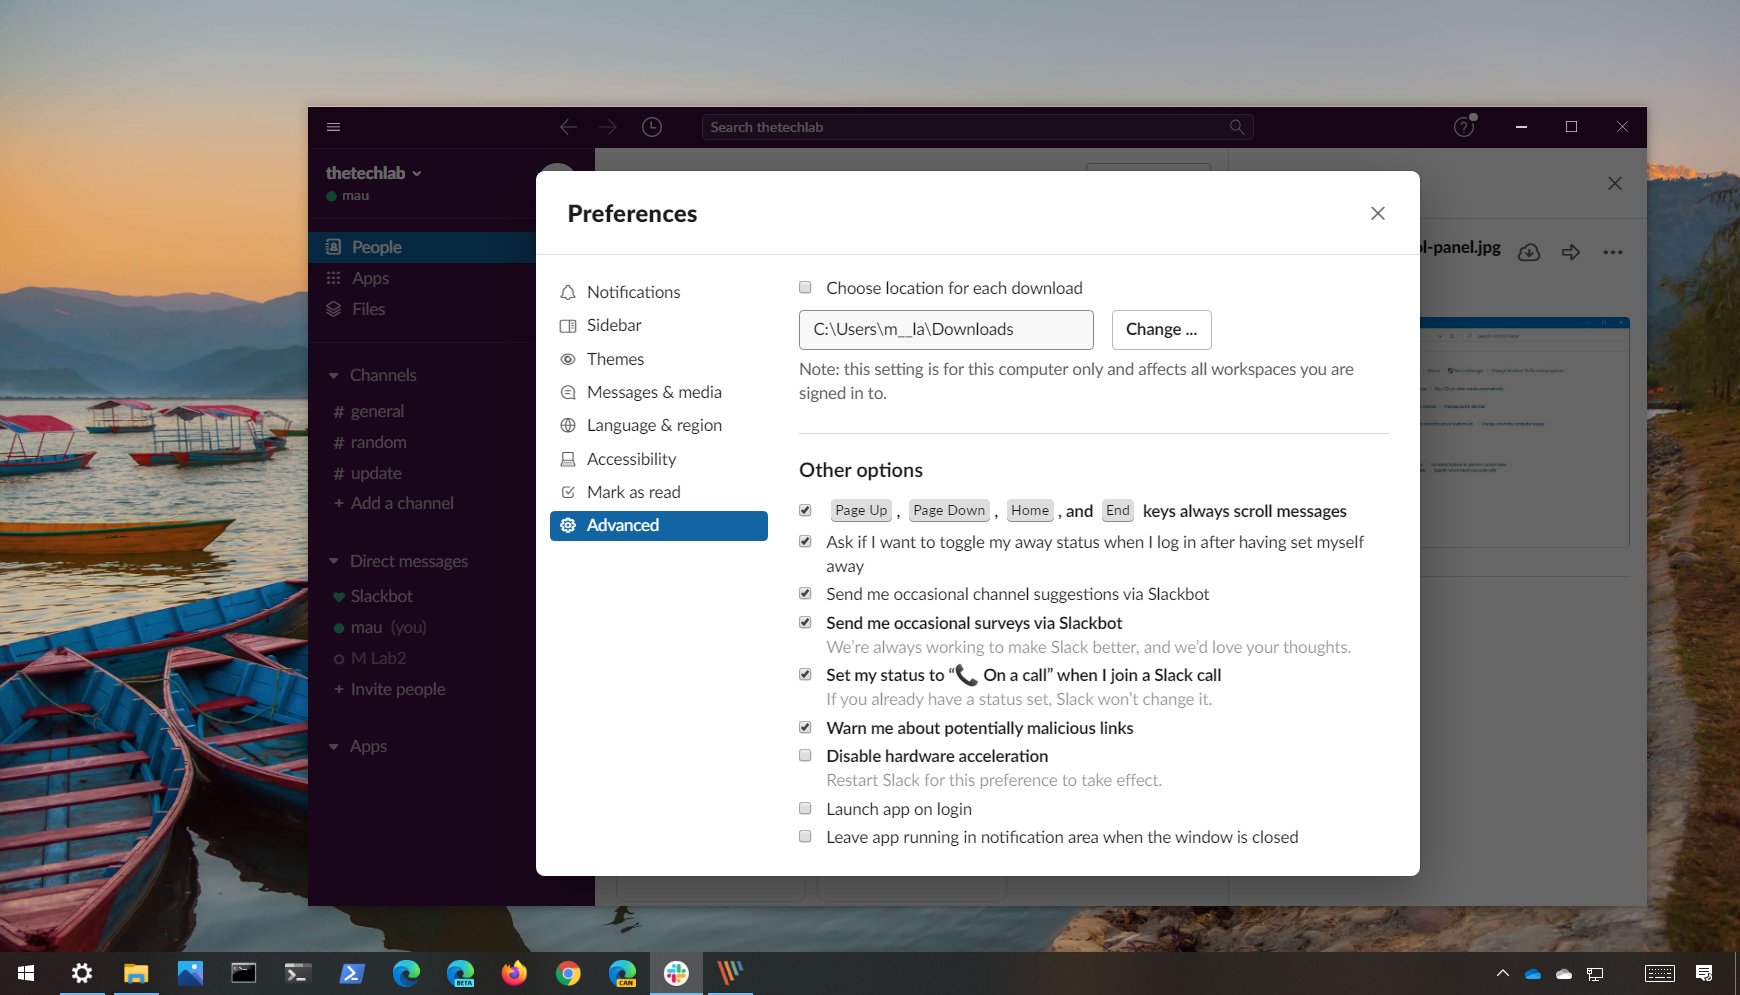Viewport: 1740px width, 995px height.
Task: Toggle Page Up/Down keys scroll messages checkbox
Action: pyautogui.click(x=805, y=510)
